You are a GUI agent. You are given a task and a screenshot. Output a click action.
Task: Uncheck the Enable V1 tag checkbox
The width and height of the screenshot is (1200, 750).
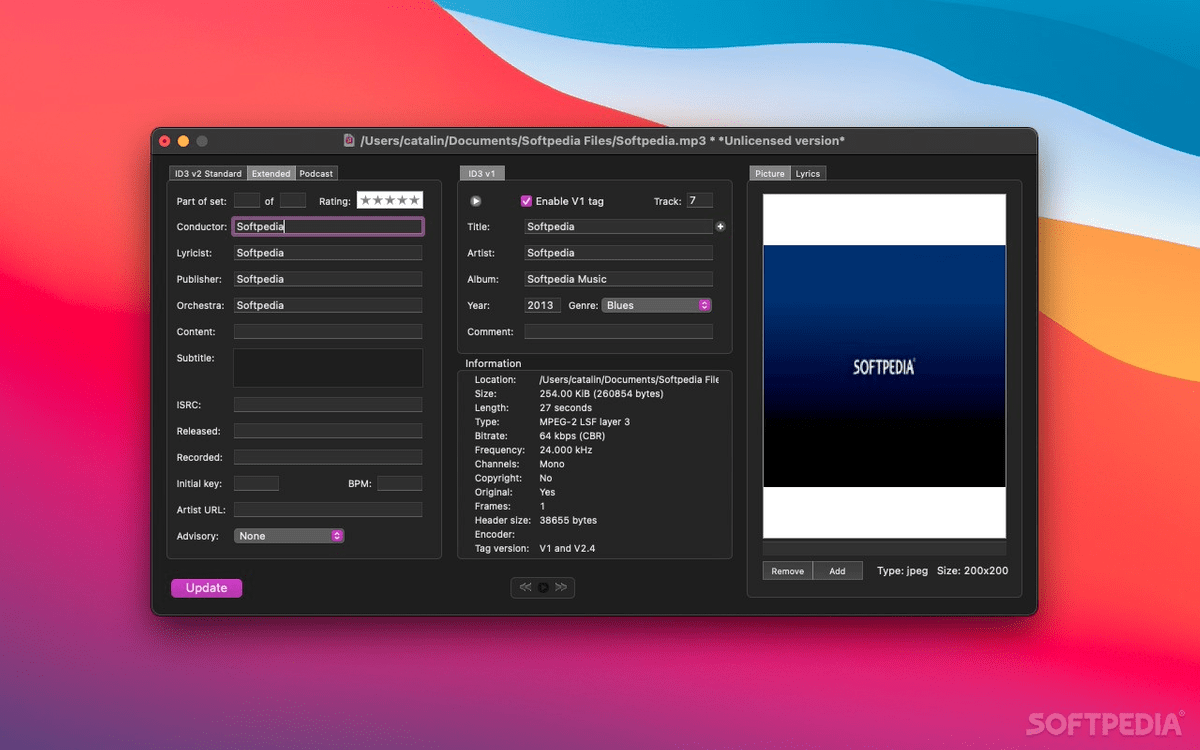tap(525, 200)
